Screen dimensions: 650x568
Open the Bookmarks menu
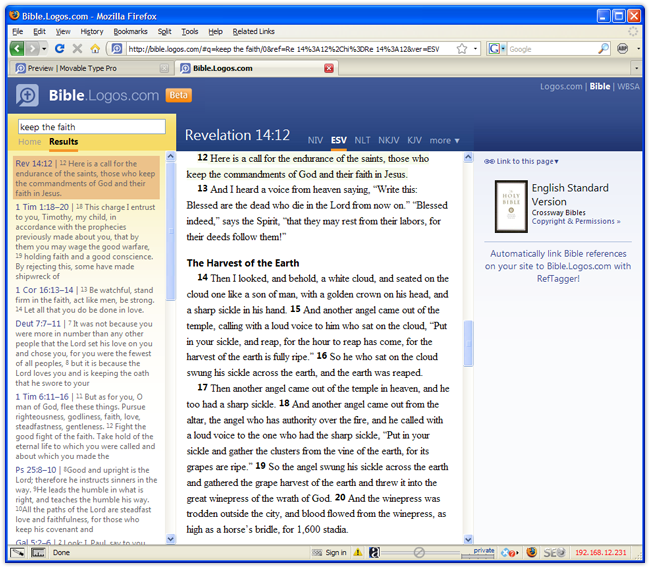(131, 32)
